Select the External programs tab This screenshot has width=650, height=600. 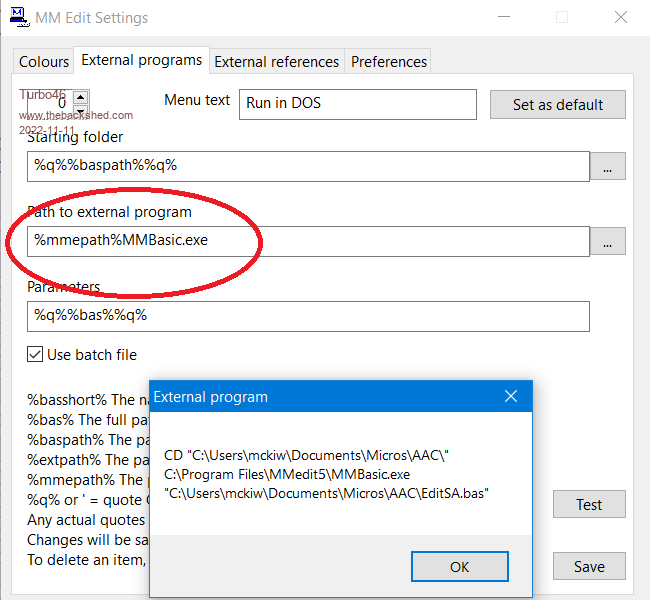click(141, 61)
